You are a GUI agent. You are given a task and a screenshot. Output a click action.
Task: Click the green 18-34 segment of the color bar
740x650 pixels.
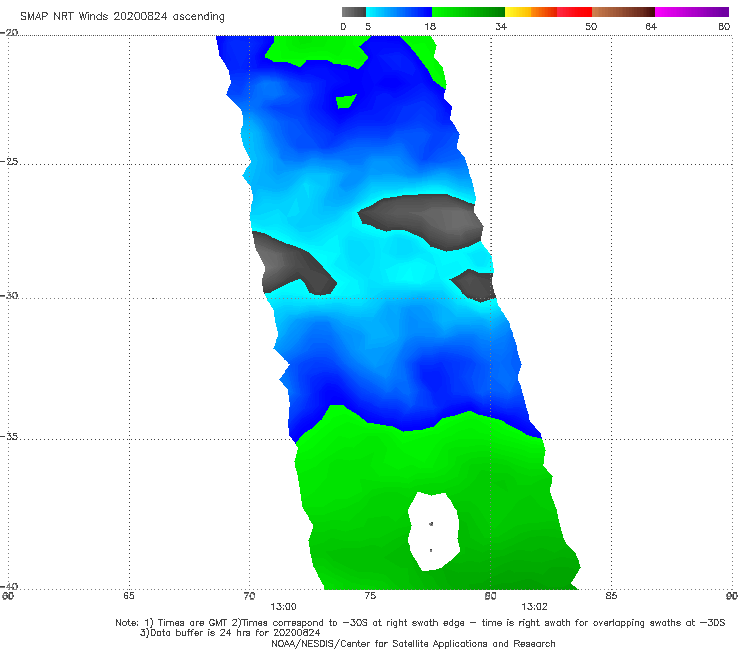tap(468, 12)
